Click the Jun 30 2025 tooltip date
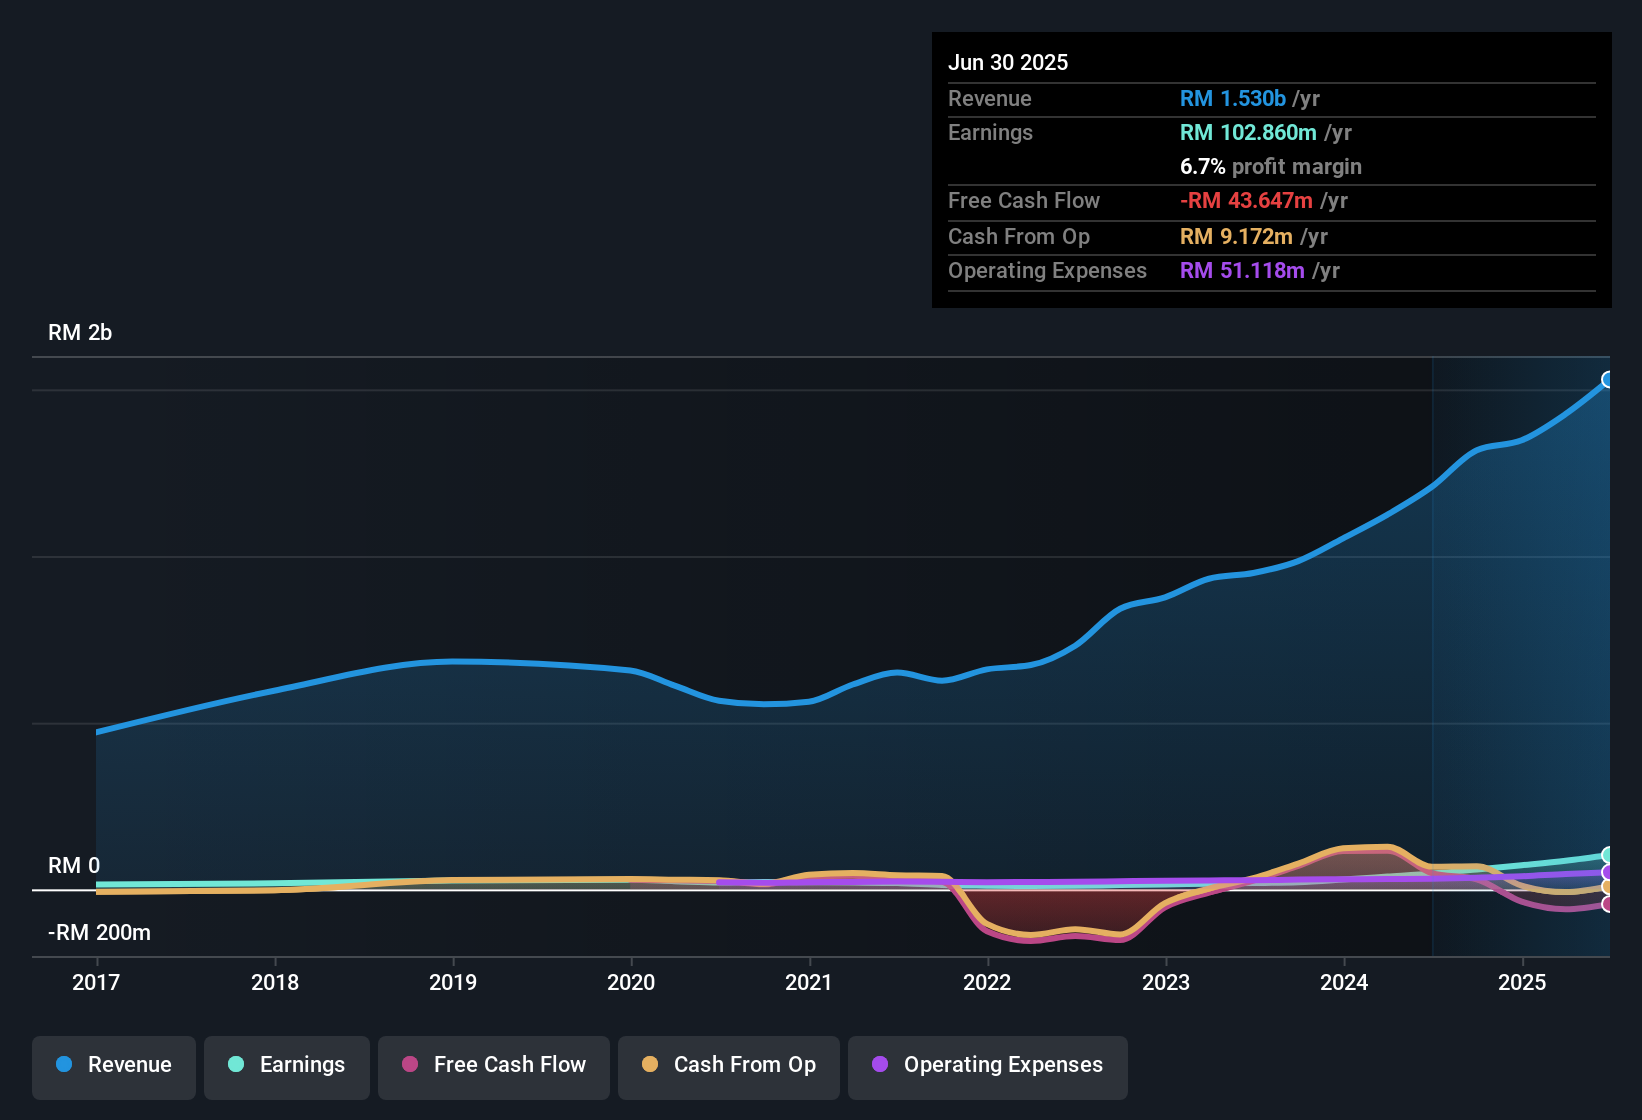Screen dimensions: 1642x1120 click(x=1008, y=62)
